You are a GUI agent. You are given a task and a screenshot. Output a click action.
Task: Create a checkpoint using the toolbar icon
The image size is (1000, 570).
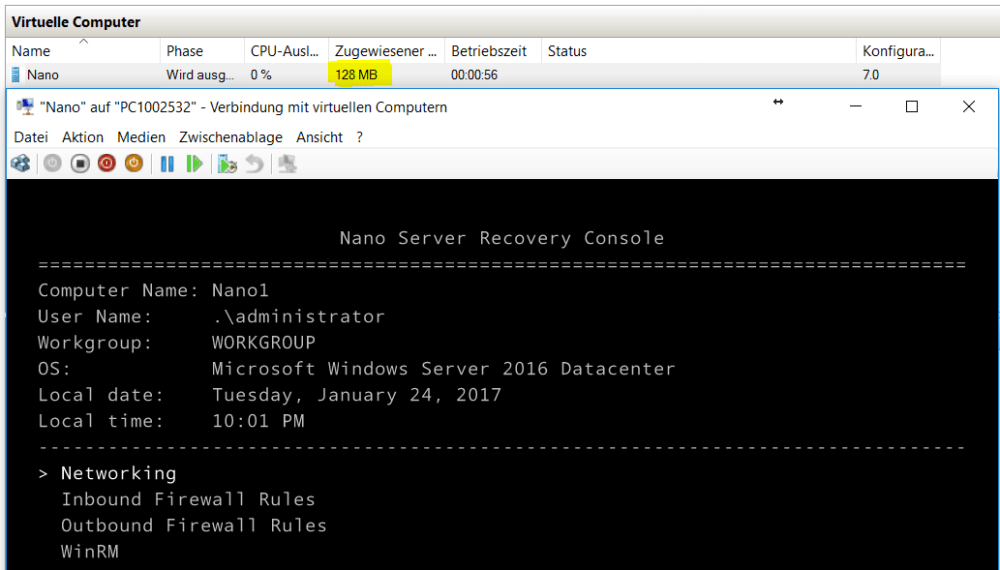227,163
